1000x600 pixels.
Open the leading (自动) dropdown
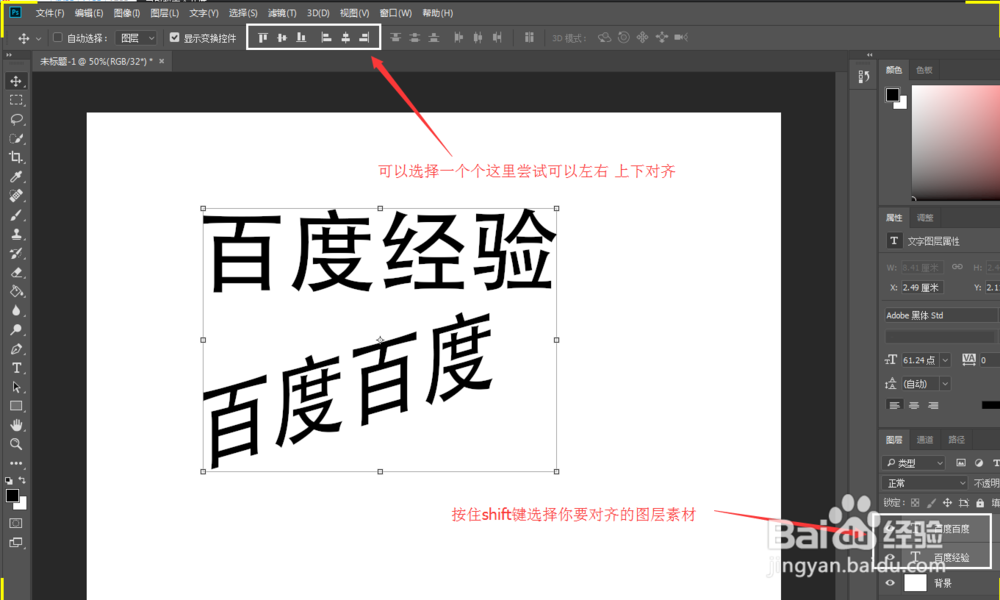[945, 384]
